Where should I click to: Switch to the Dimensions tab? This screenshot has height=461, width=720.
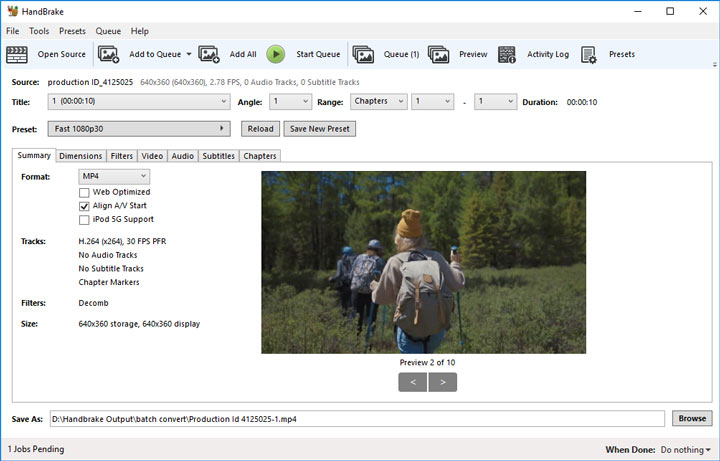click(80, 156)
